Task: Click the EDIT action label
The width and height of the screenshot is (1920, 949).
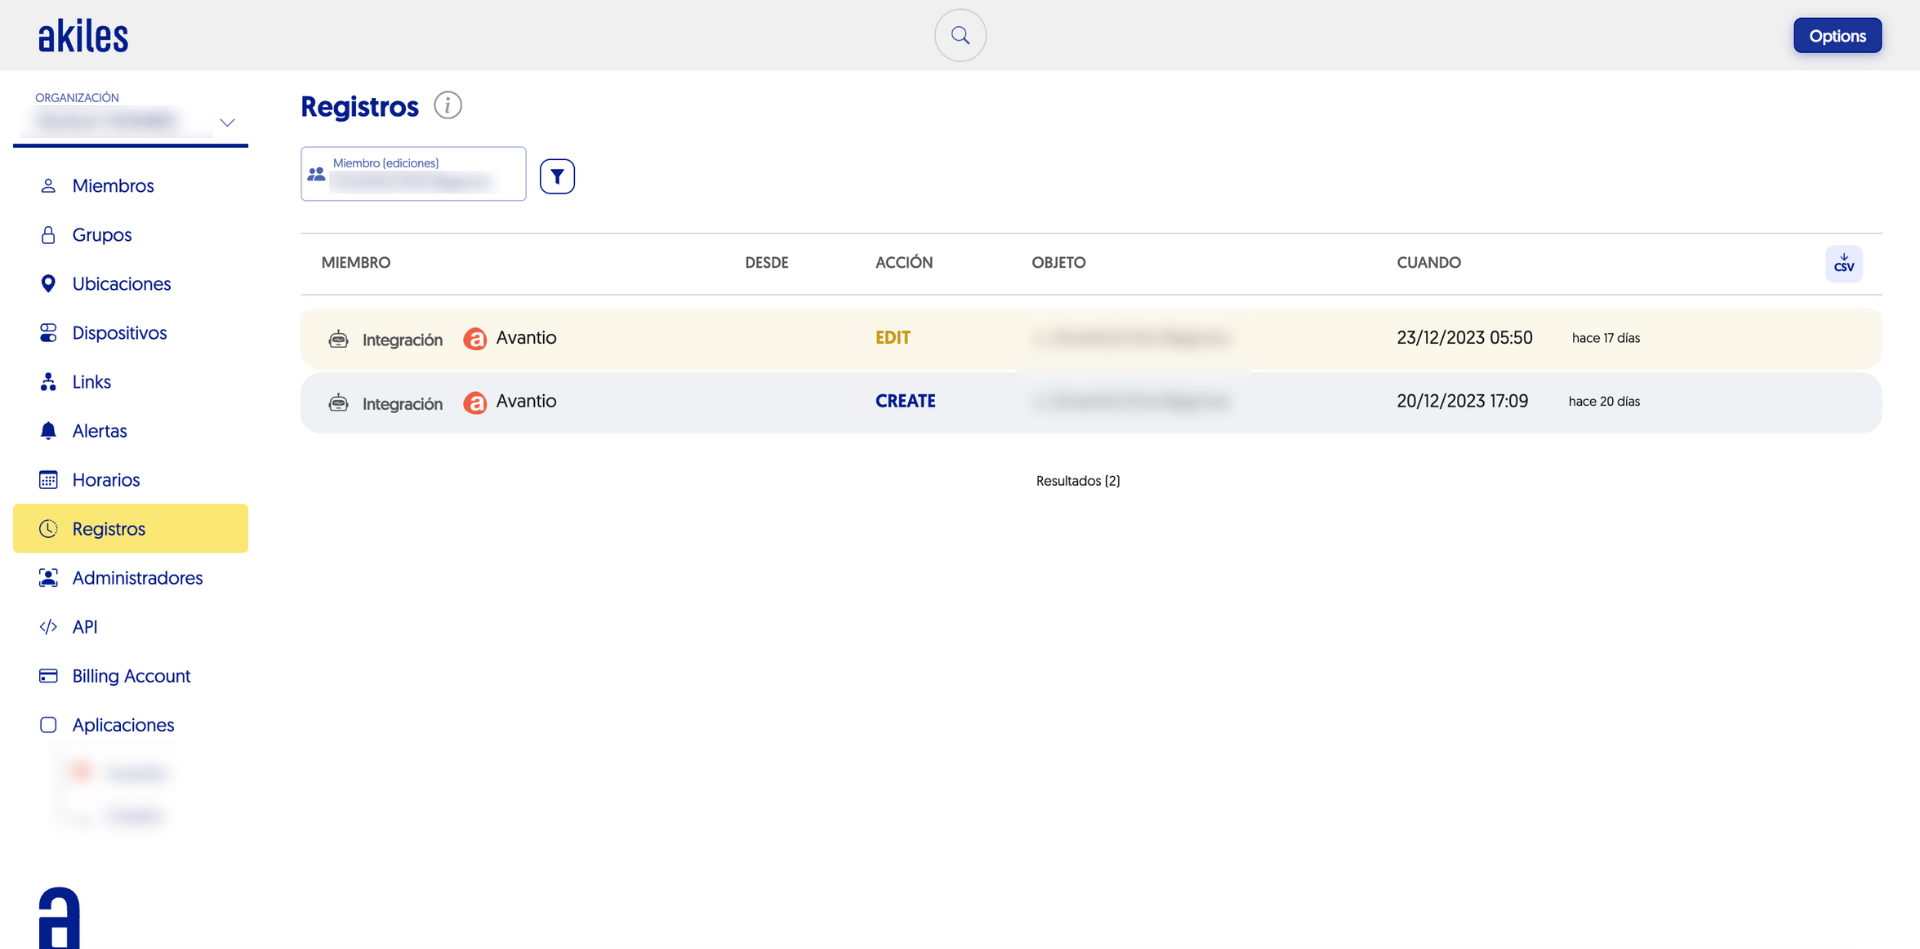Action: pyautogui.click(x=892, y=338)
